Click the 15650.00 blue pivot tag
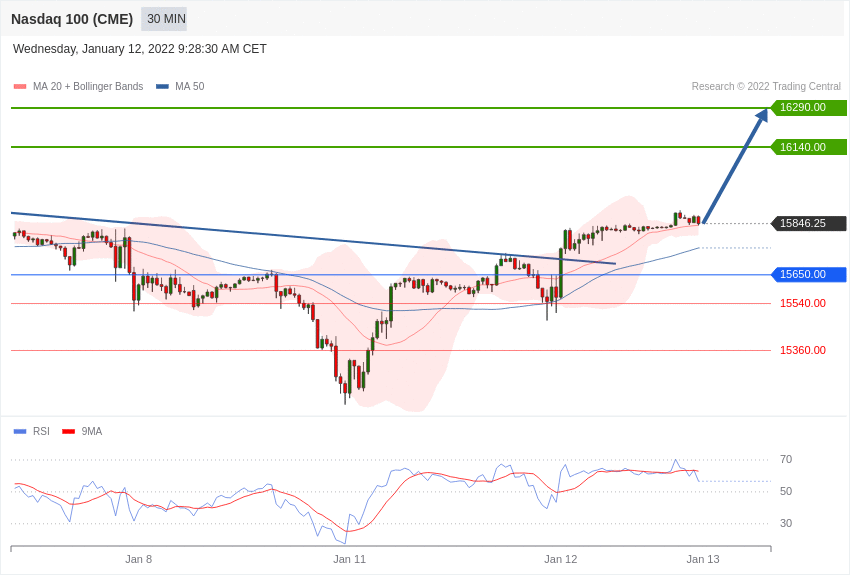850x576 pixels. (x=809, y=275)
